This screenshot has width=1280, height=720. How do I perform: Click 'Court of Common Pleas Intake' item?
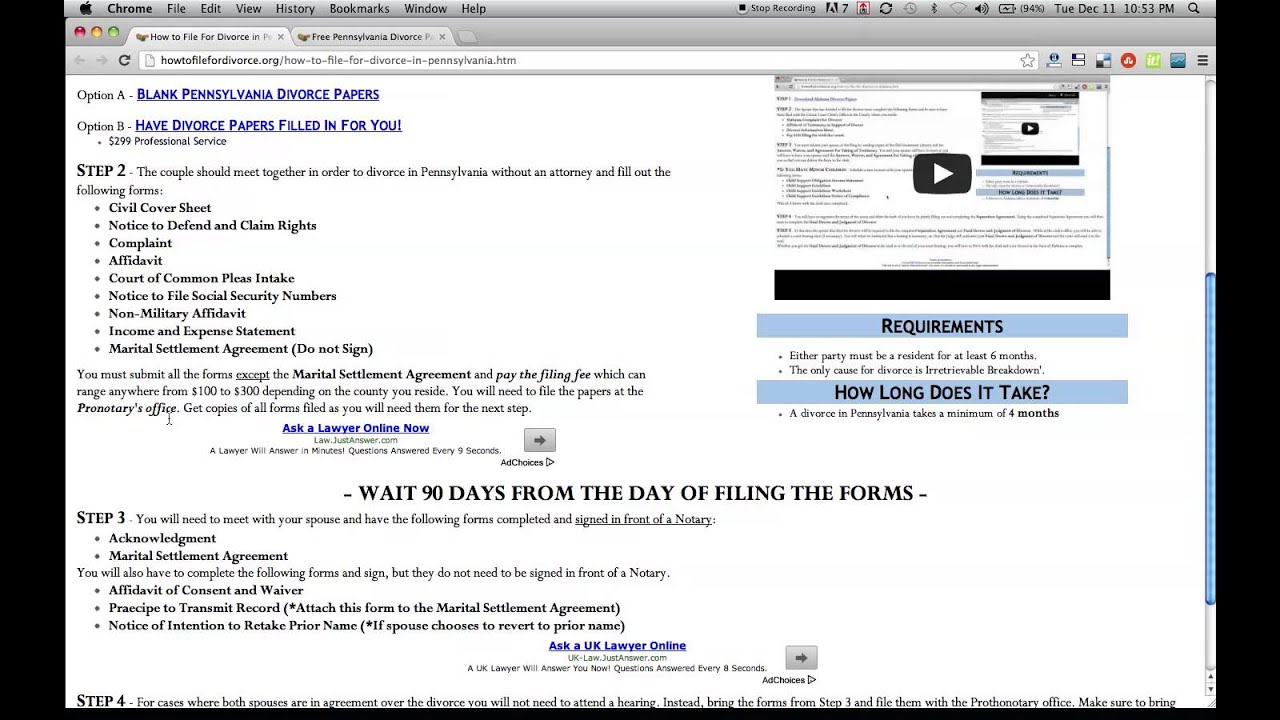201,278
